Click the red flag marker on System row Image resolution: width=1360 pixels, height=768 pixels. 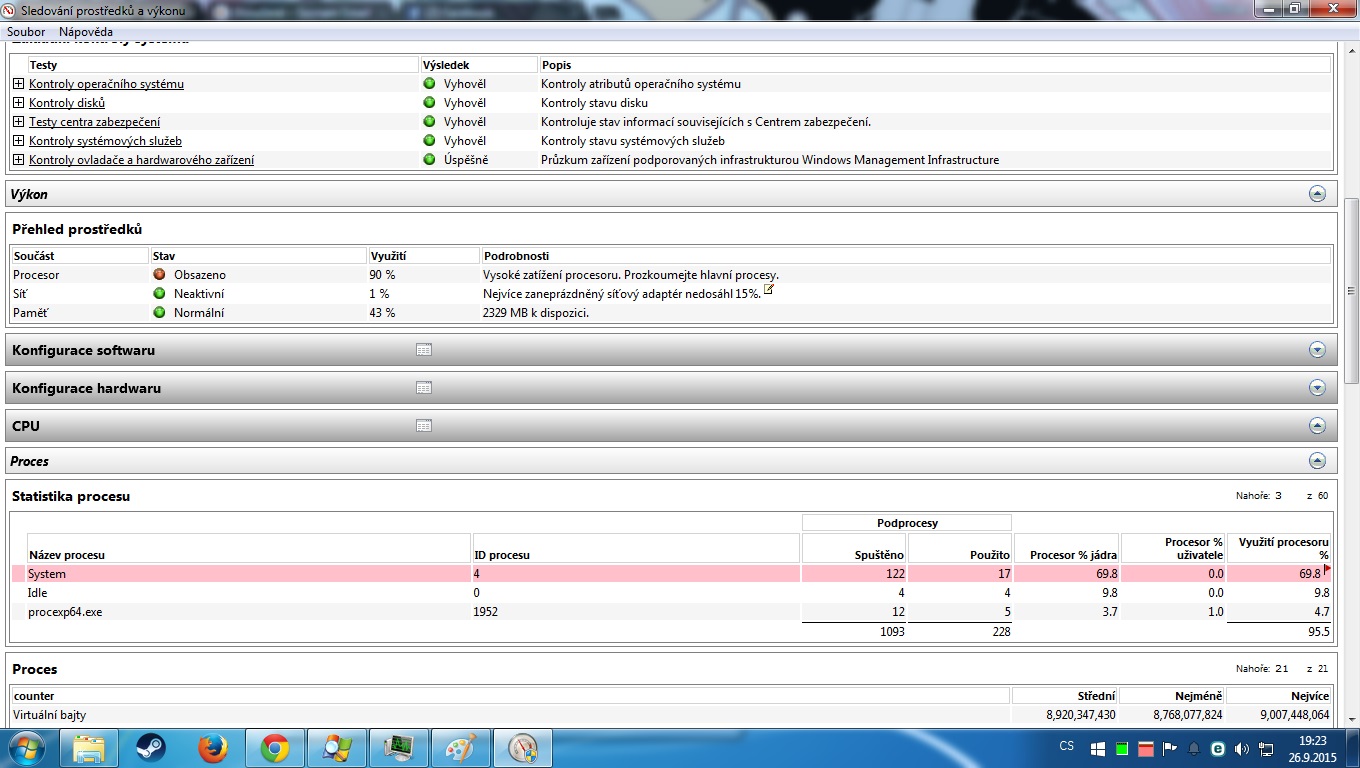(x=1327, y=569)
